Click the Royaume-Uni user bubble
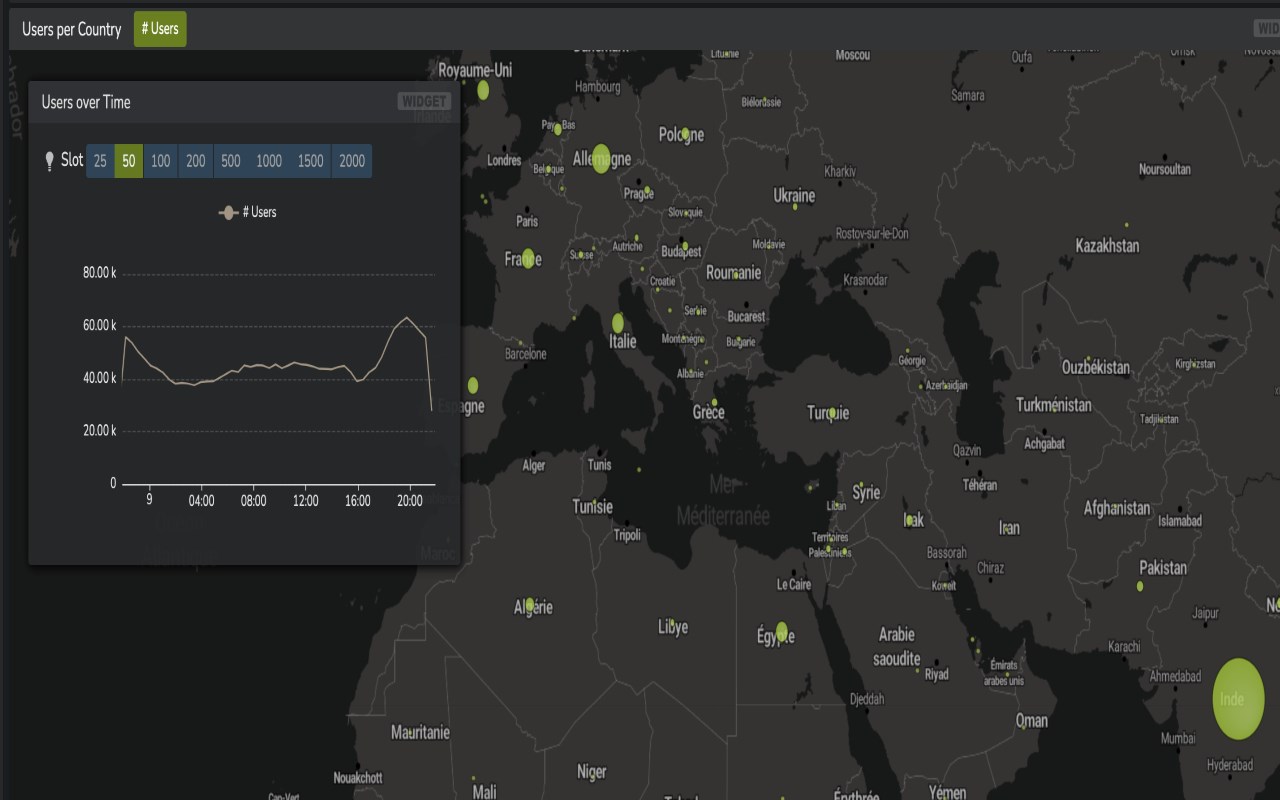 coord(483,91)
